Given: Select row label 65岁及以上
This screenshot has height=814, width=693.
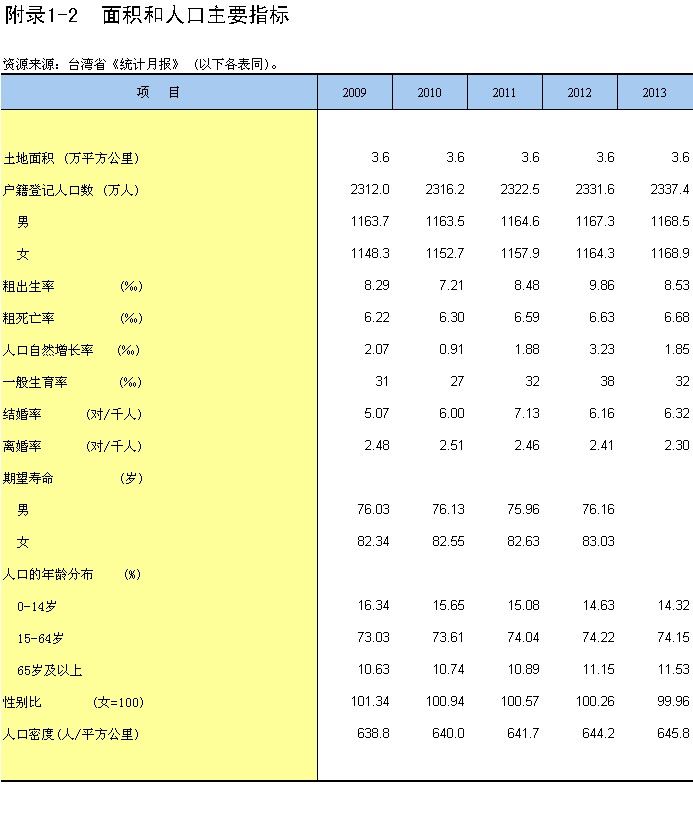Looking at the screenshot, I should tap(49, 671).
